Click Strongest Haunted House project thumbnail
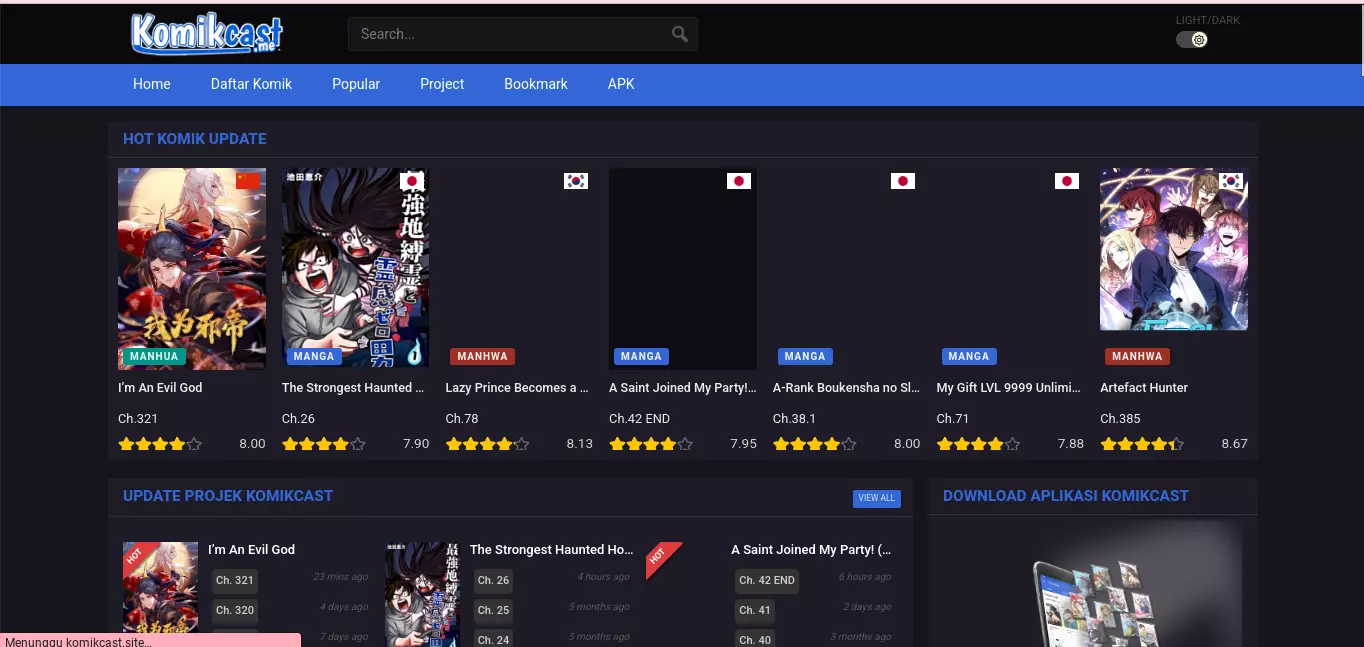This screenshot has height=647, width=1364. pos(422,594)
